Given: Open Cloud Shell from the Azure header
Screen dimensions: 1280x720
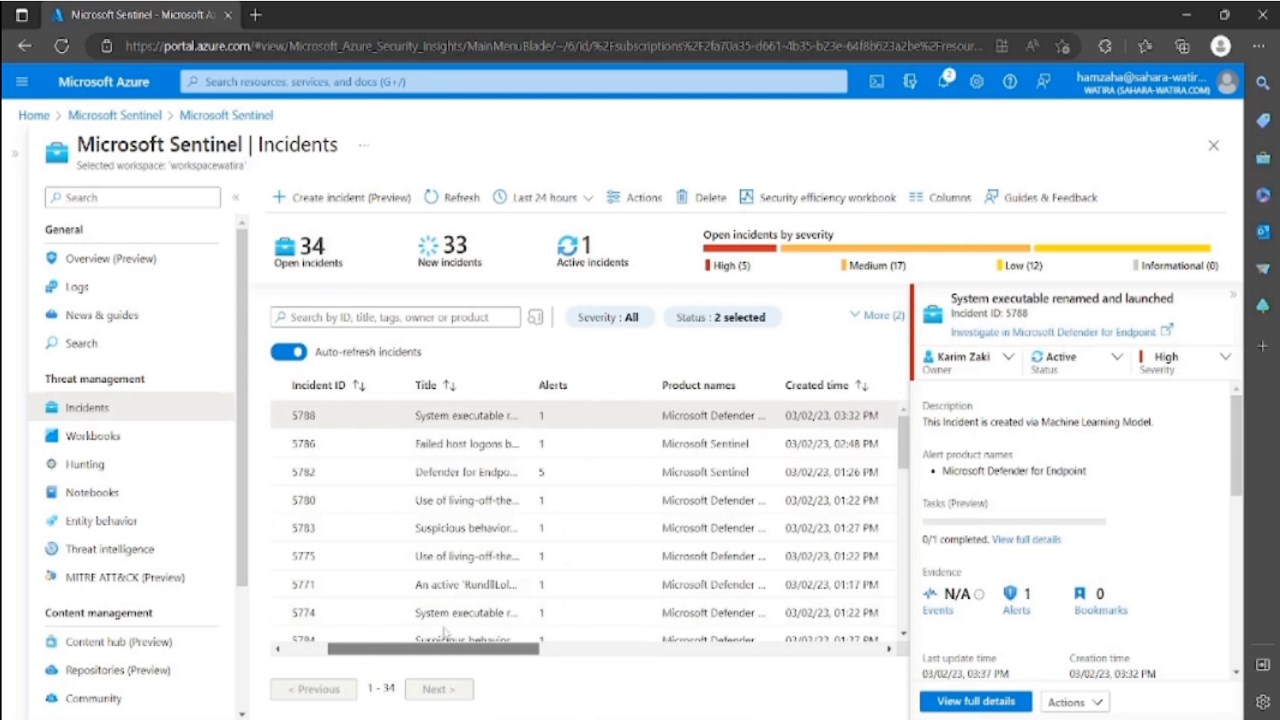Looking at the screenshot, I should [x=876, y=82].
